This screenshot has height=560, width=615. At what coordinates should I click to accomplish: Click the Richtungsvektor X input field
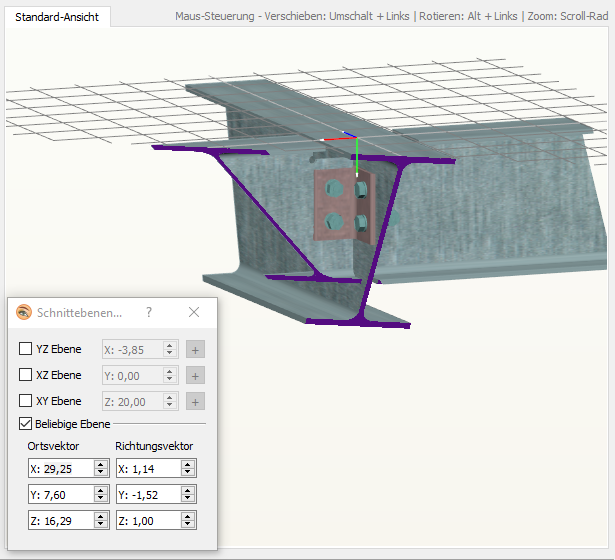tap(147, 468)
